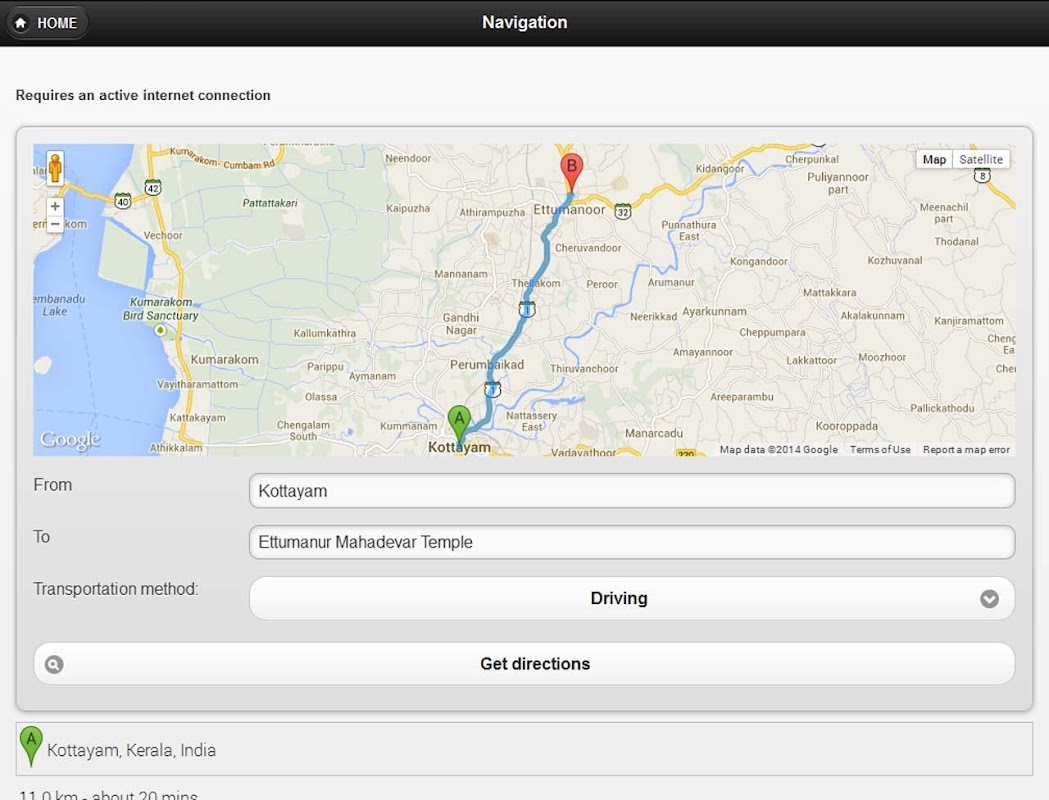
Task: Click the search icon in Get directions
Action: pos(54,664)
